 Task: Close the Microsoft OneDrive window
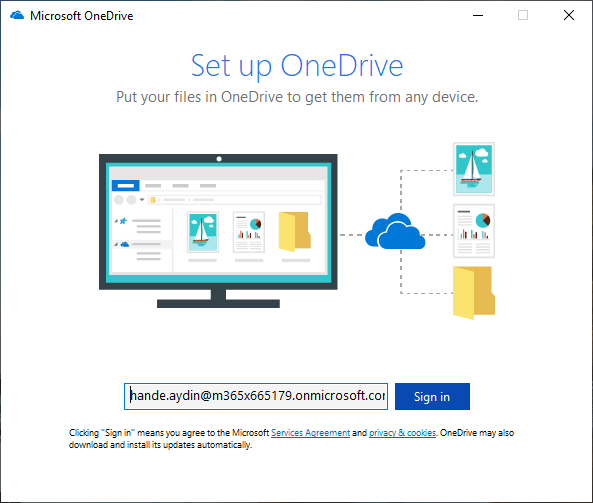[x=568, y=16]
